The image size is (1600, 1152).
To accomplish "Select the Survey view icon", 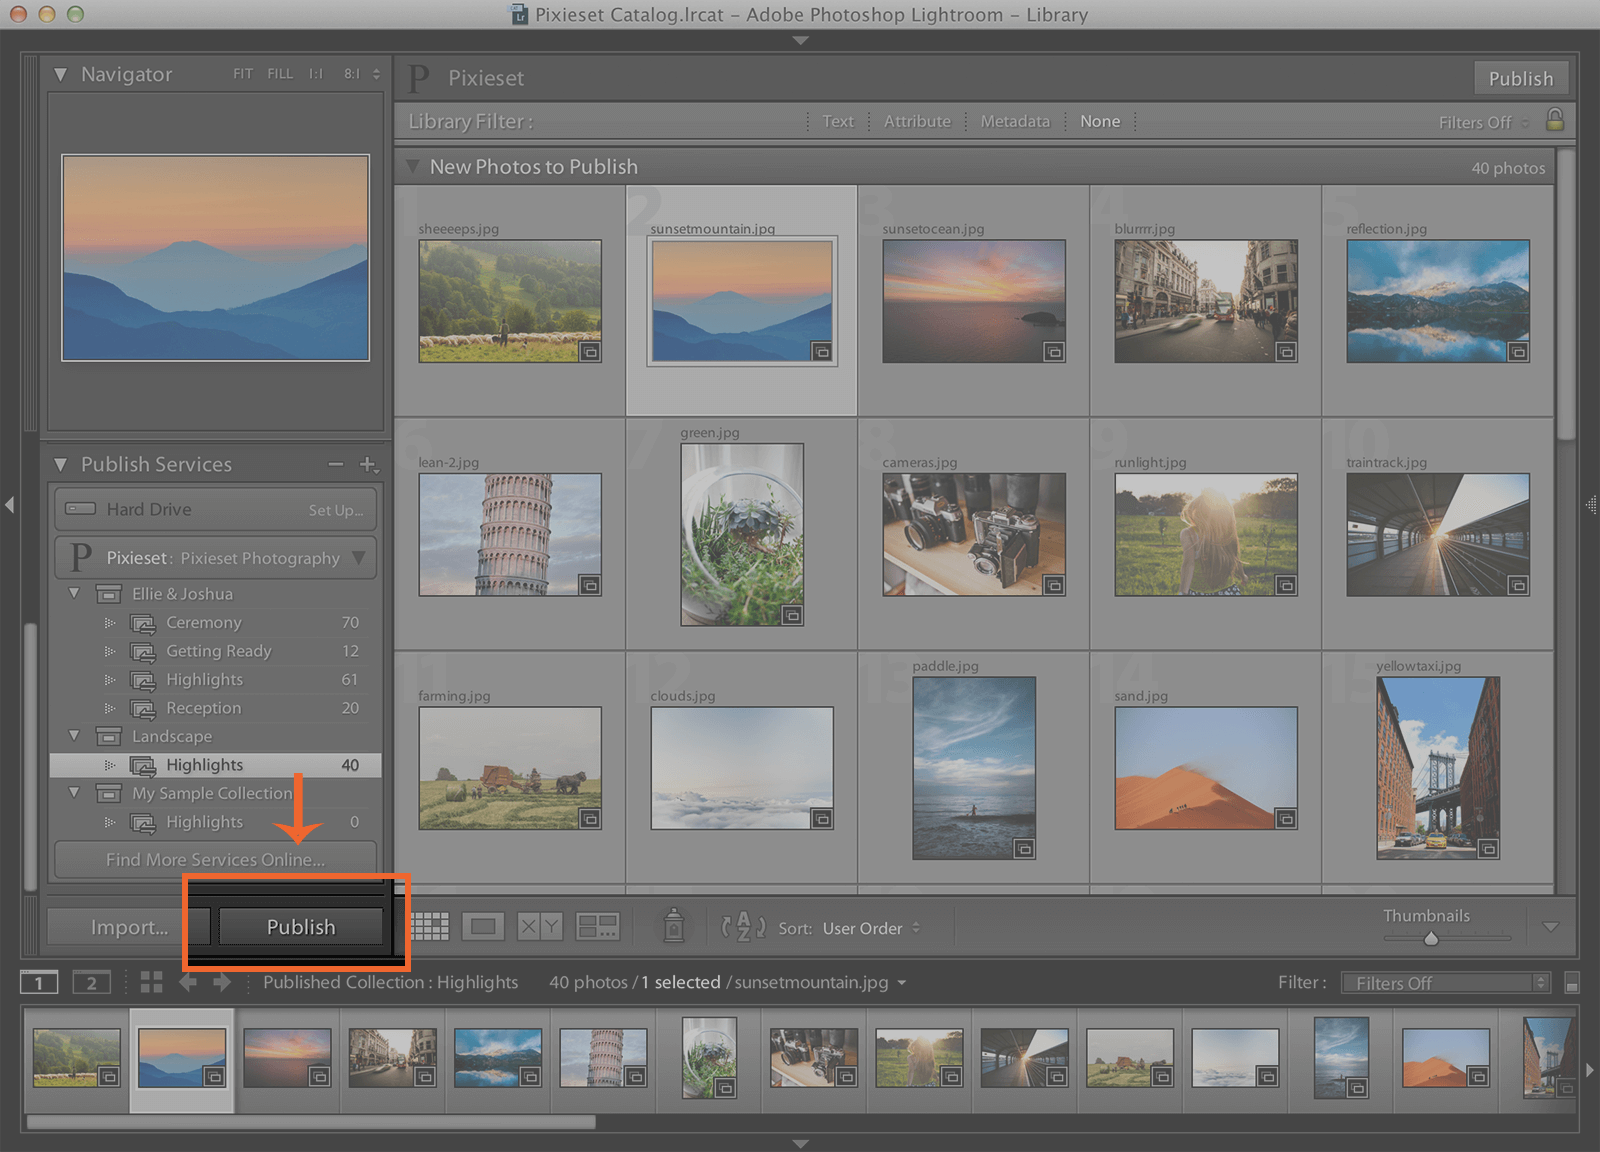I will tap(599, 925).
